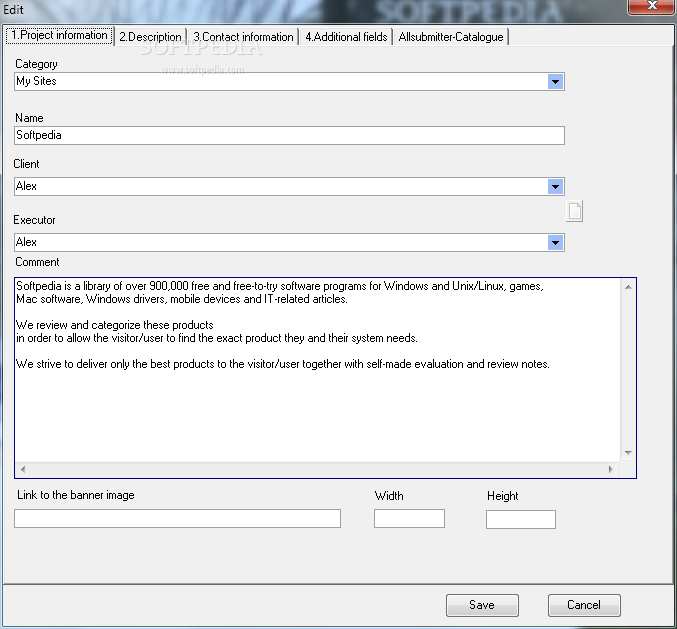Click the Width input box
The width and height of the screenshot is (677, 629).
(409, 518)
